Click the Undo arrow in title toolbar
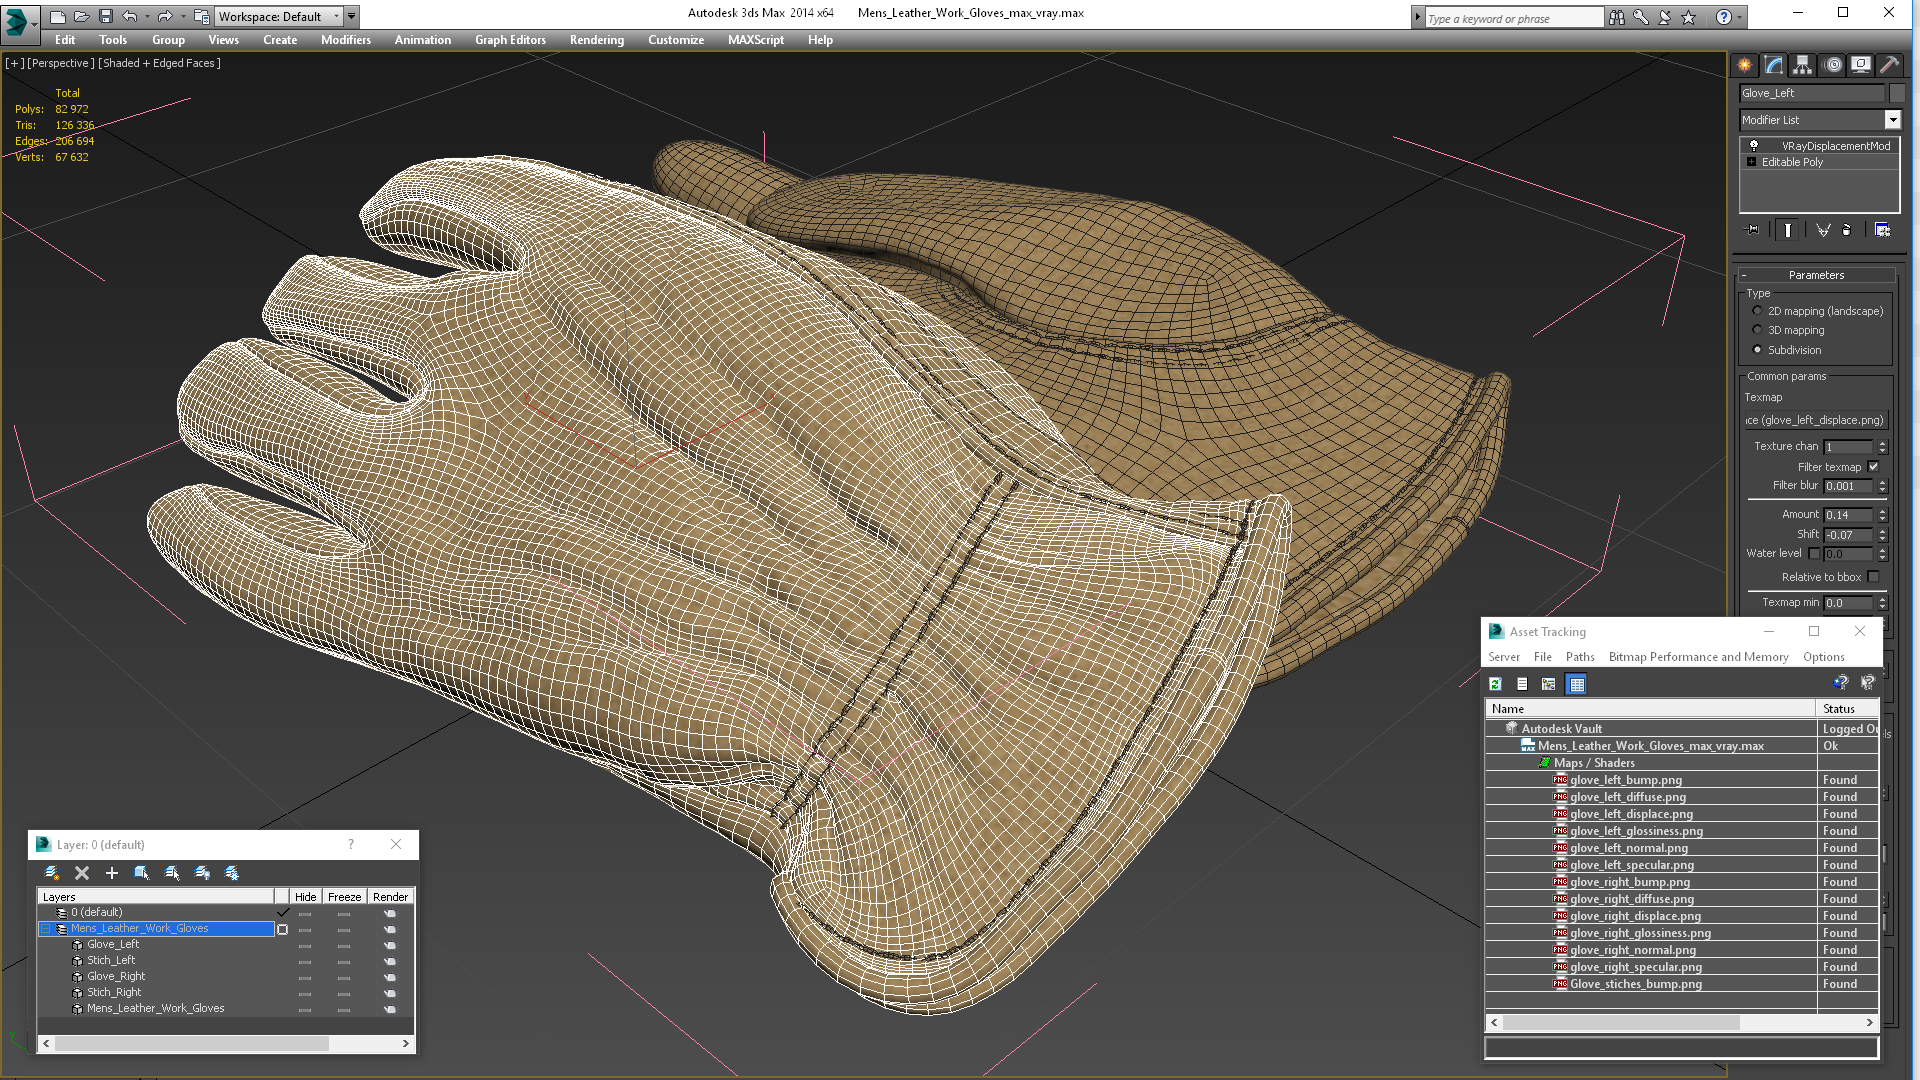The height and width of the screenshot is (1080, 1920). 130,16
